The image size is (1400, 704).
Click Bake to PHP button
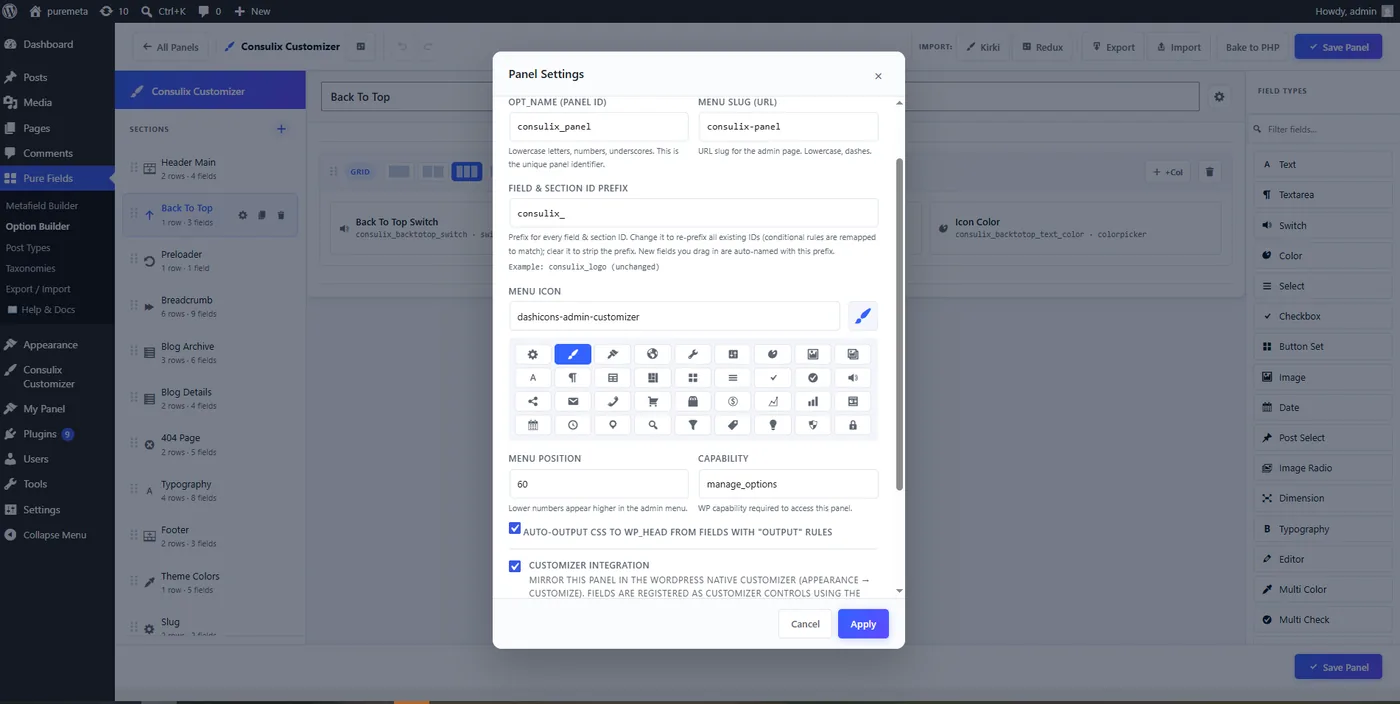[1252, 47]
